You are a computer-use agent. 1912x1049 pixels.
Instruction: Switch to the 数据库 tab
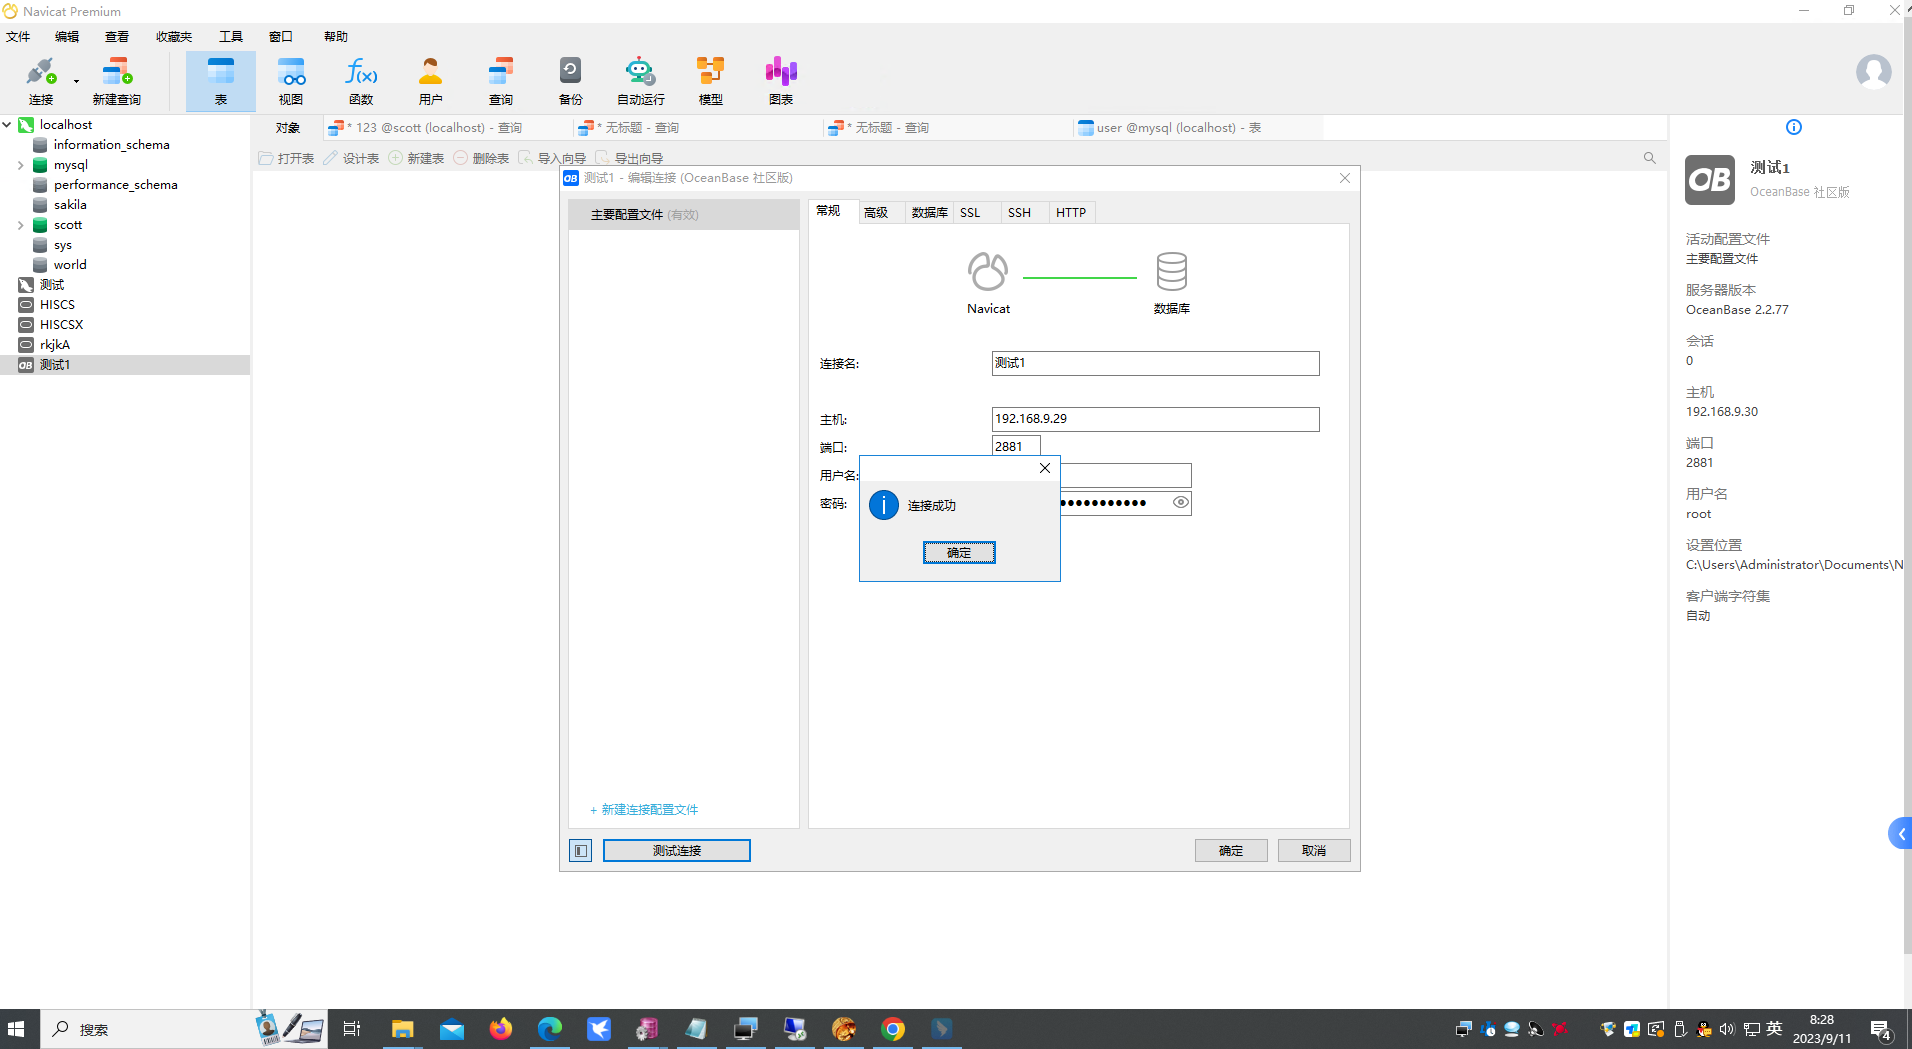(930, 212)
